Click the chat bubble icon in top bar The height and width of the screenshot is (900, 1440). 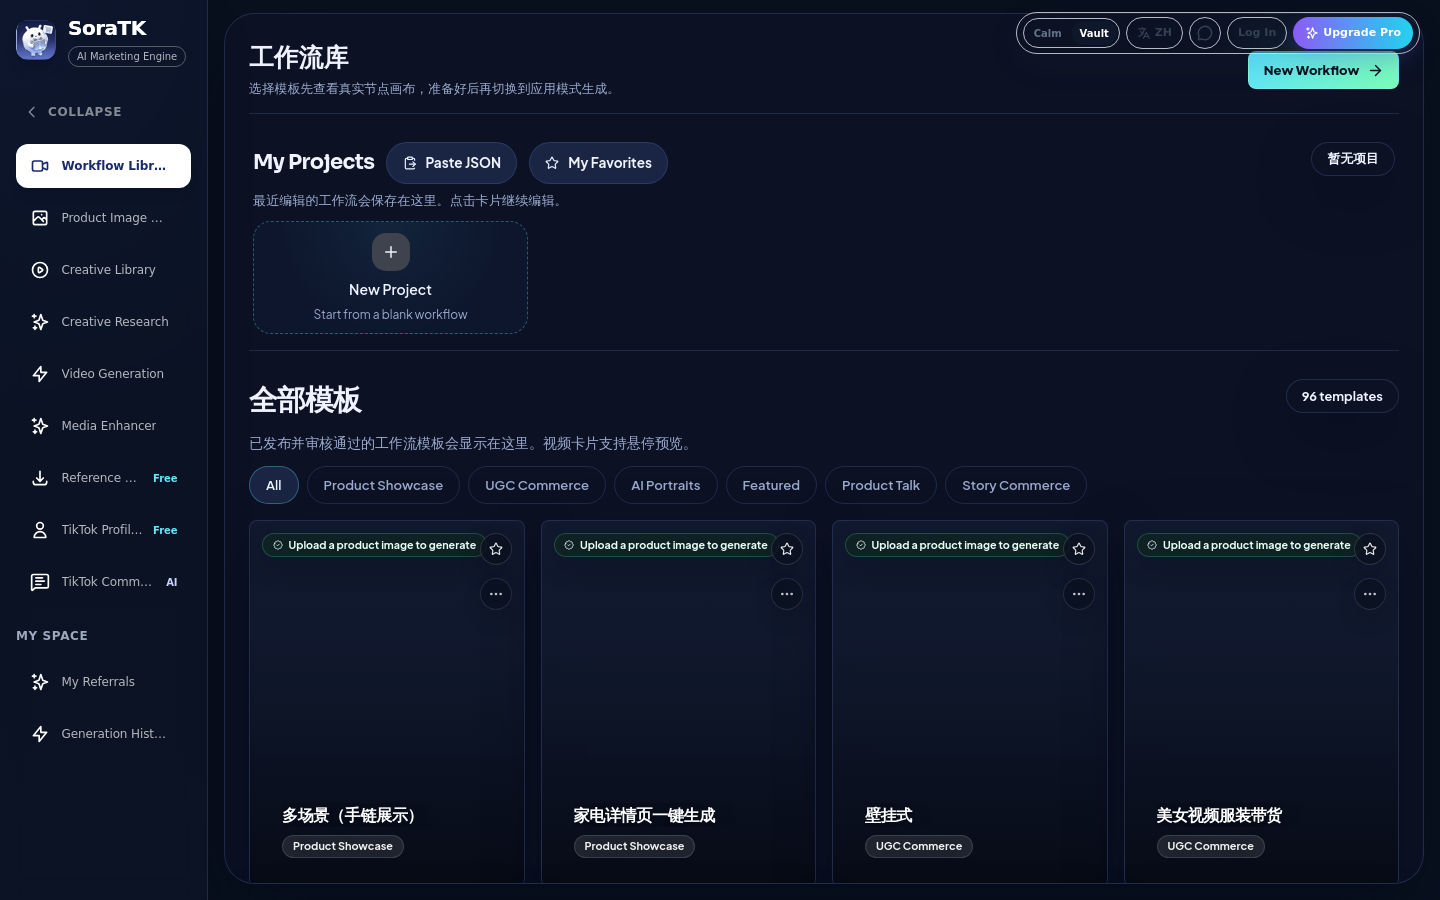pos(1205,33)
